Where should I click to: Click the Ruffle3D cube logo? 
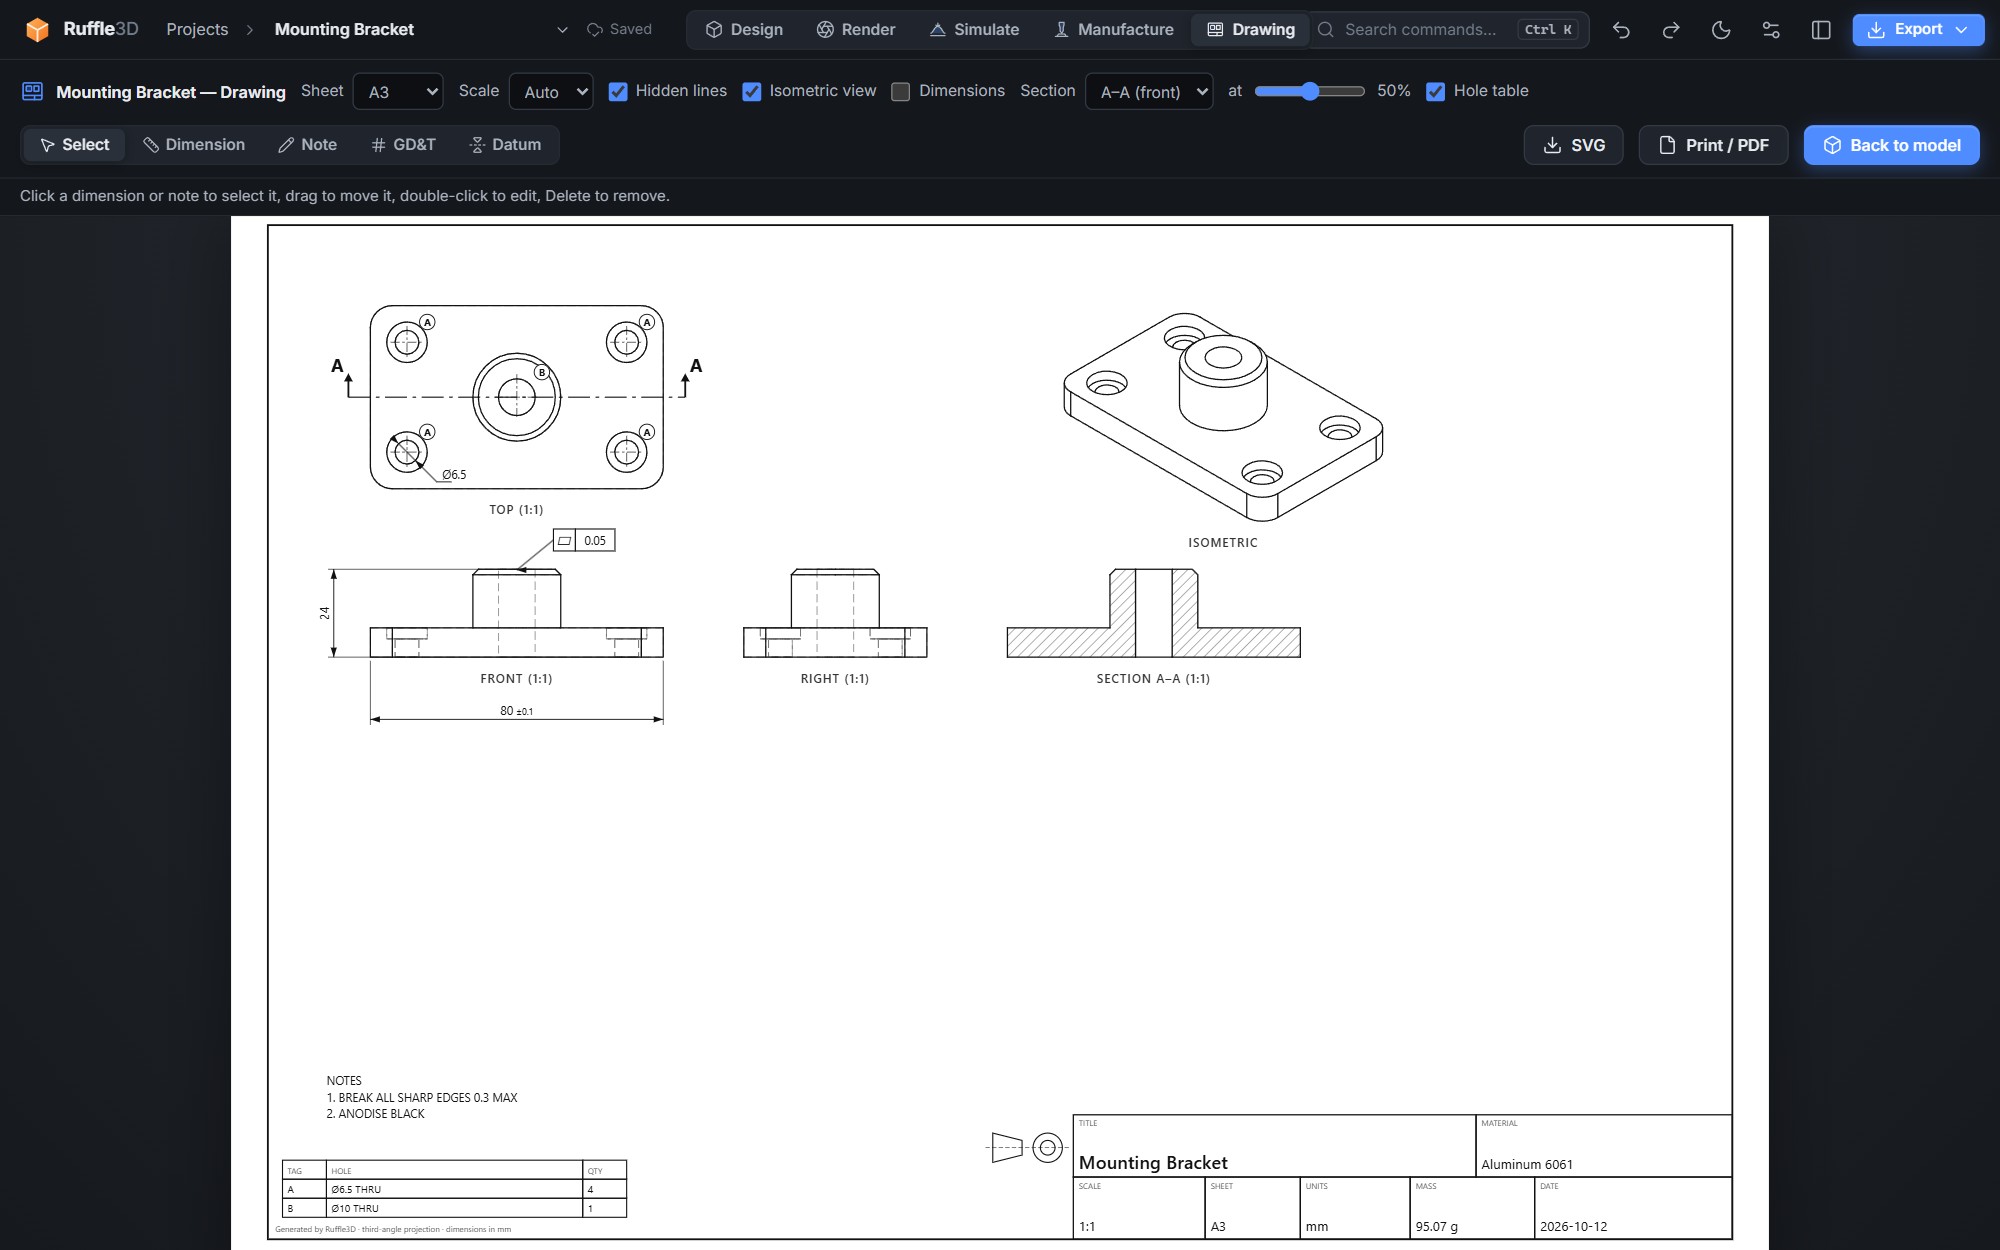[x=37, y=30]
